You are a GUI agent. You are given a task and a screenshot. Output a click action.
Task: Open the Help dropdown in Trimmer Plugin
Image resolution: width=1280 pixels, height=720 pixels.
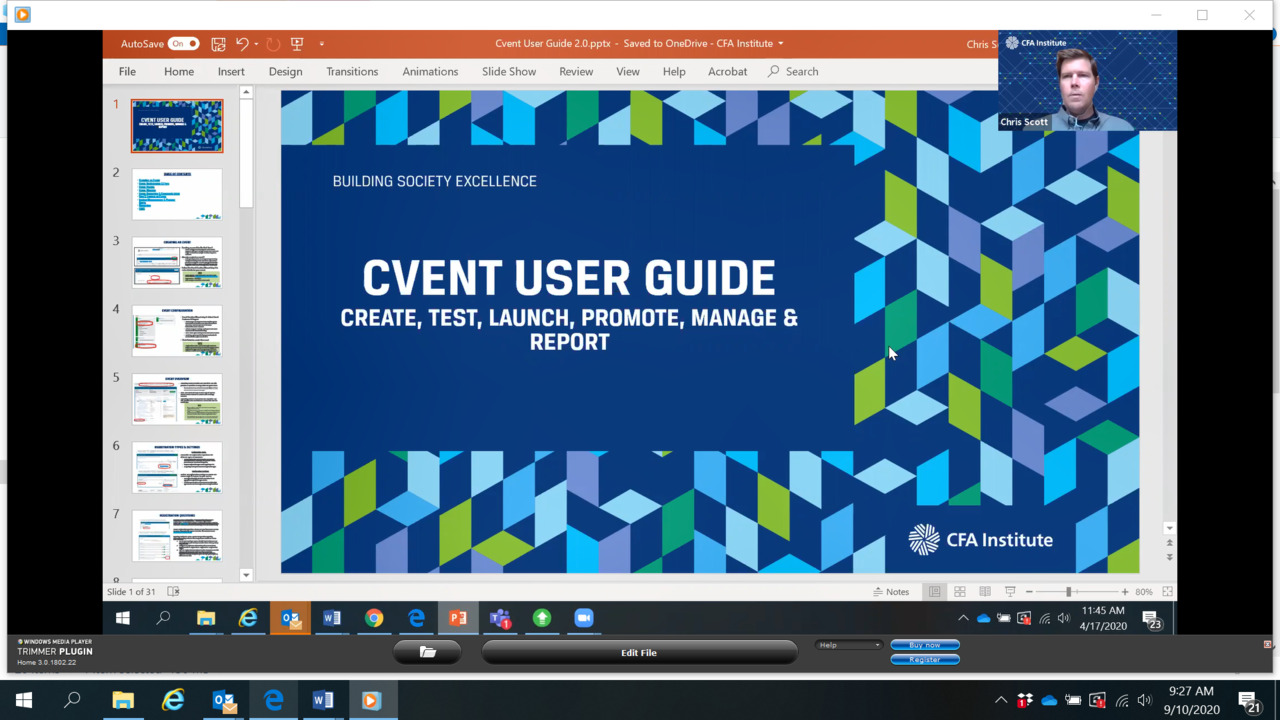point(849,645)
